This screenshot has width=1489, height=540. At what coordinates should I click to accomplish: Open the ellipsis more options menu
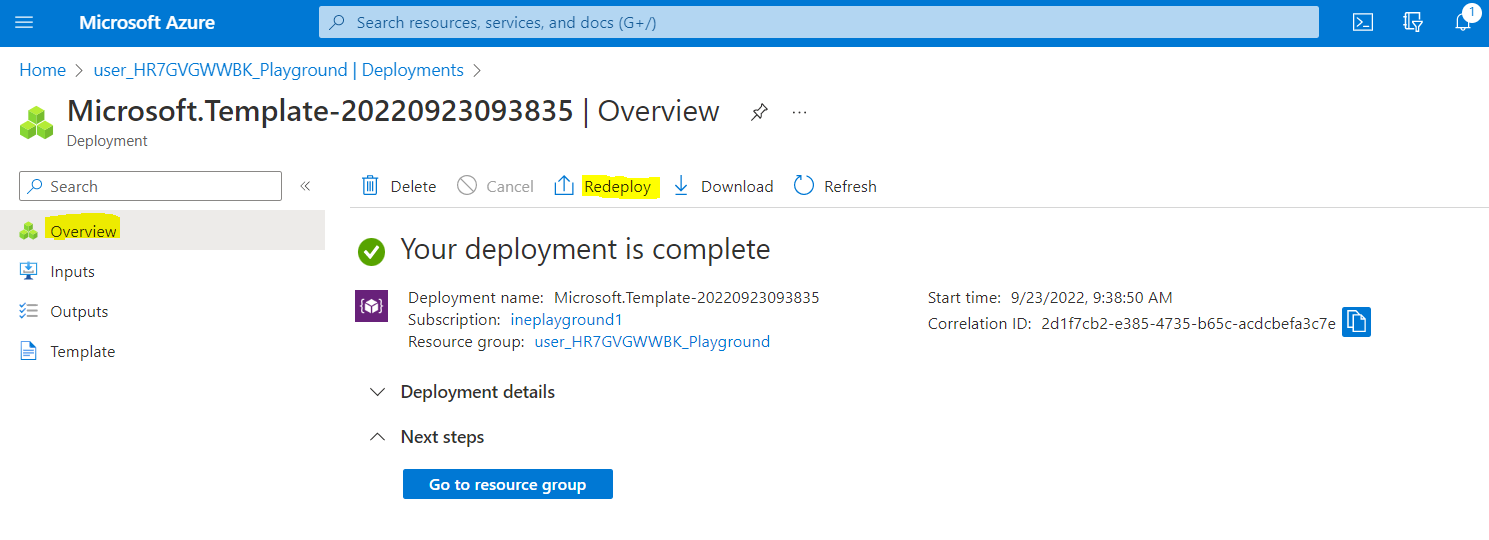[x=799, y=112]
